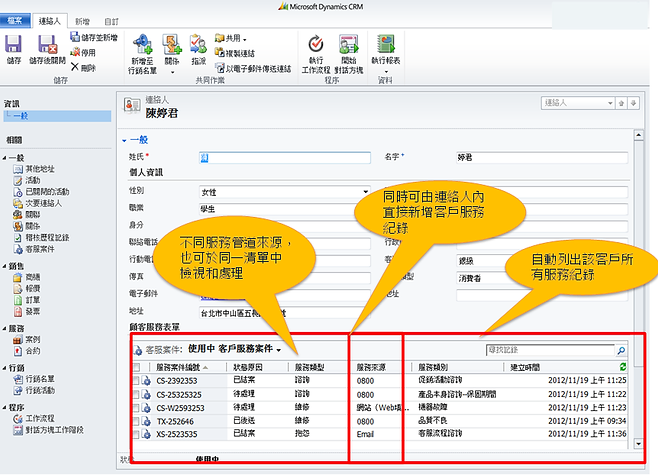
Task: Open 訂單 (Orders) in the sidebar
Action: click(27, 300)
